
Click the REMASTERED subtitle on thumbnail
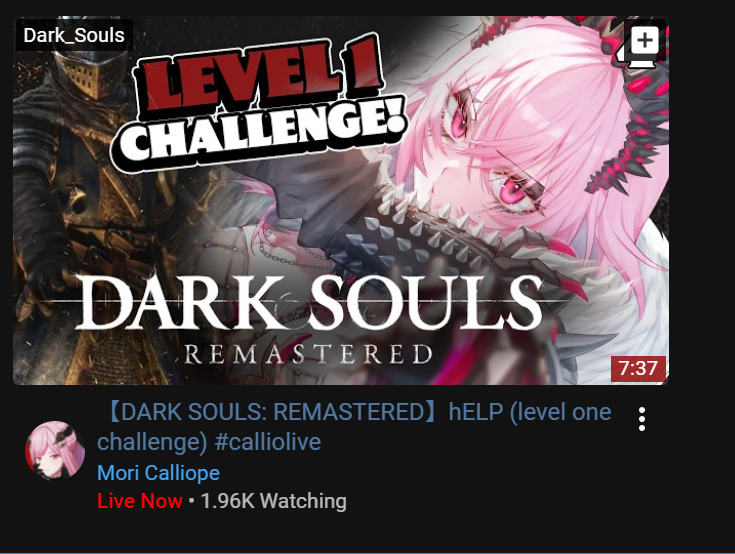(308, 355)
